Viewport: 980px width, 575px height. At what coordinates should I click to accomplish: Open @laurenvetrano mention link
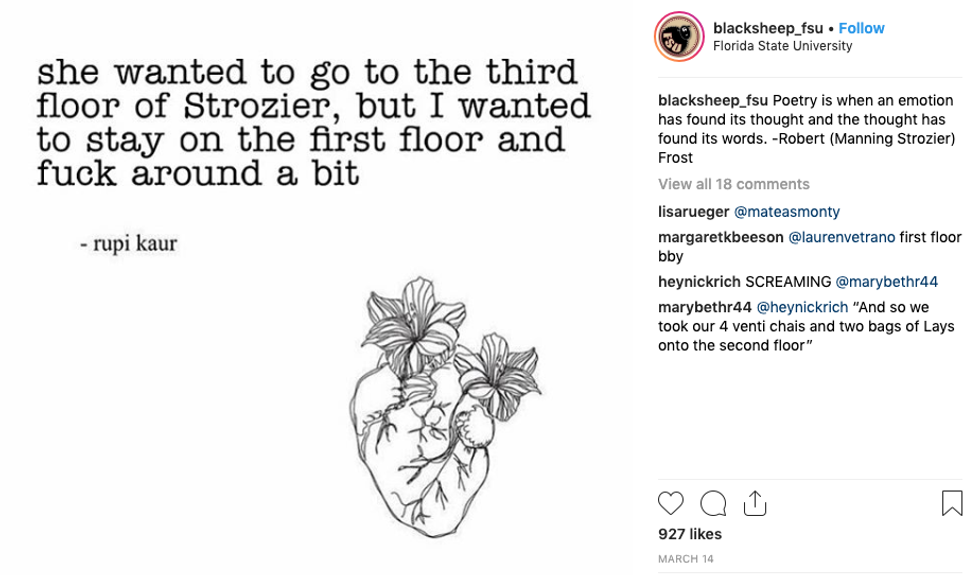pyautogui.click(x=842, y=237)
